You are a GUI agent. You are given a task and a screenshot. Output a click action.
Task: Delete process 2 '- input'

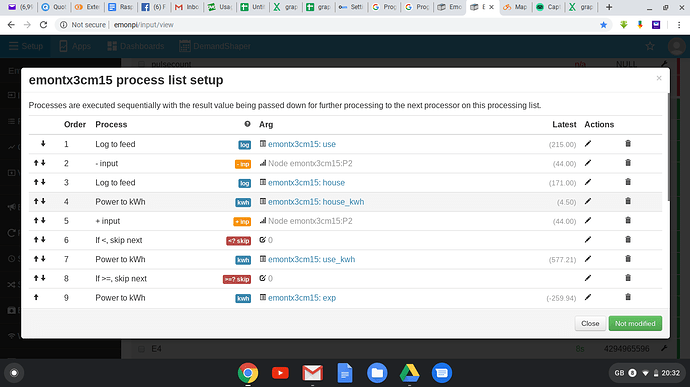click(x=628, y=163)
